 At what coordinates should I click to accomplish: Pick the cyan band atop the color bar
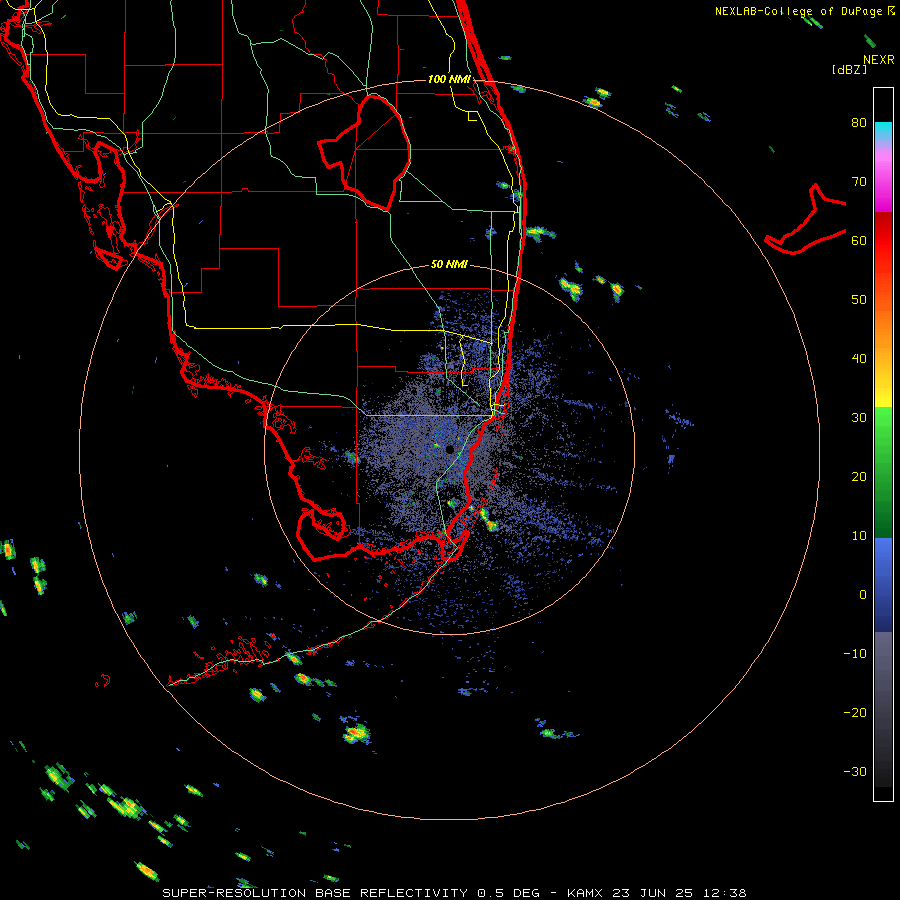(883, 131)
